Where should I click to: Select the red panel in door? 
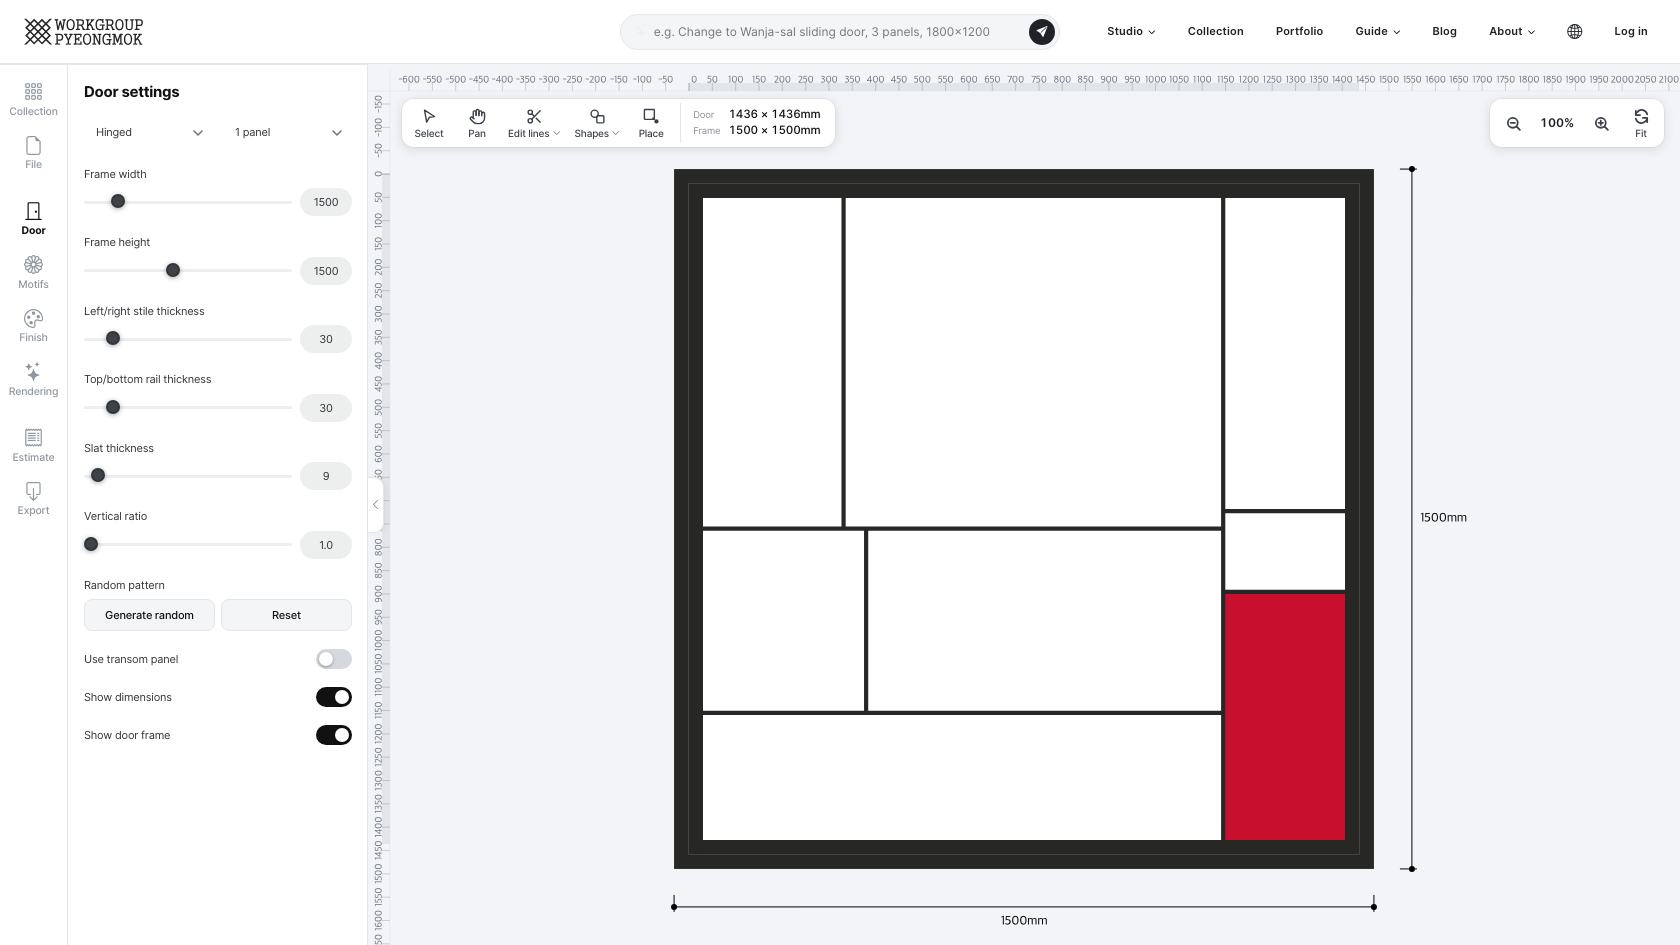1285,717
